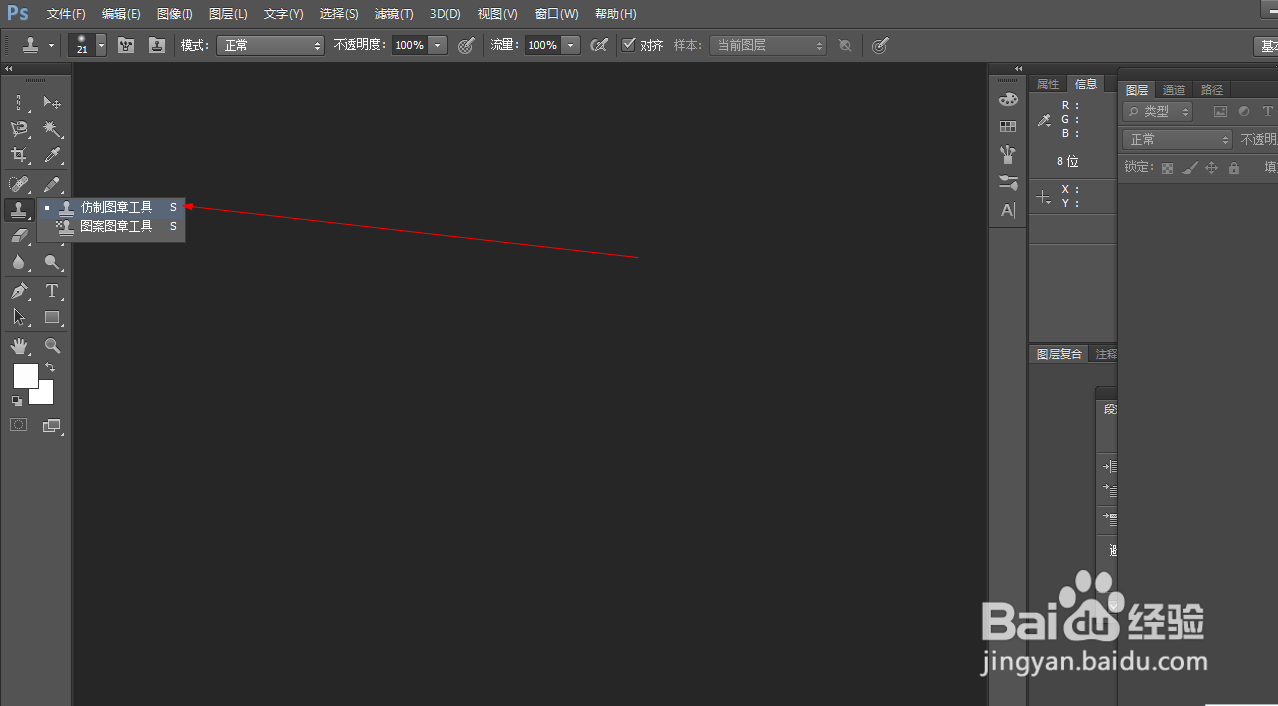Open the layer blend mode 正常 dropdown
Image resolution: width=1278 pixels, height=706 pixels.
[1178, 139]
